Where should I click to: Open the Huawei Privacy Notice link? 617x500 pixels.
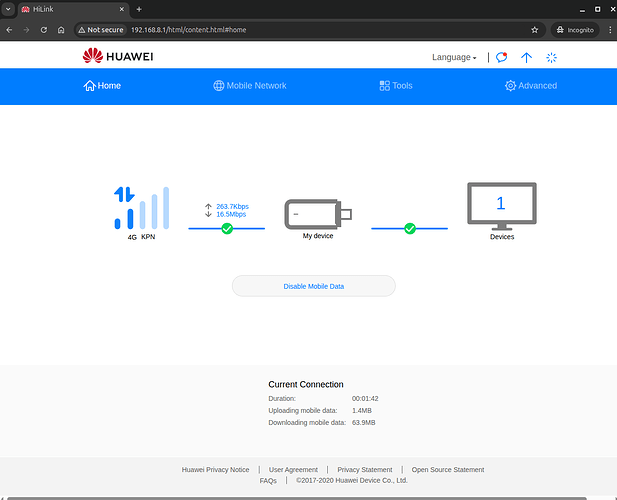215,469
